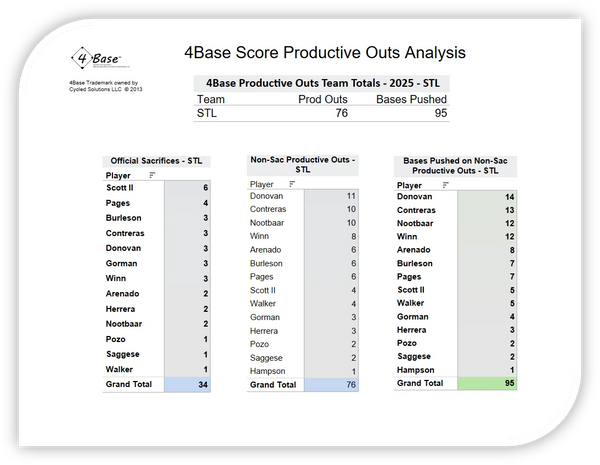Select 'Donovan' in Bases Pushed table

[414, 197]
